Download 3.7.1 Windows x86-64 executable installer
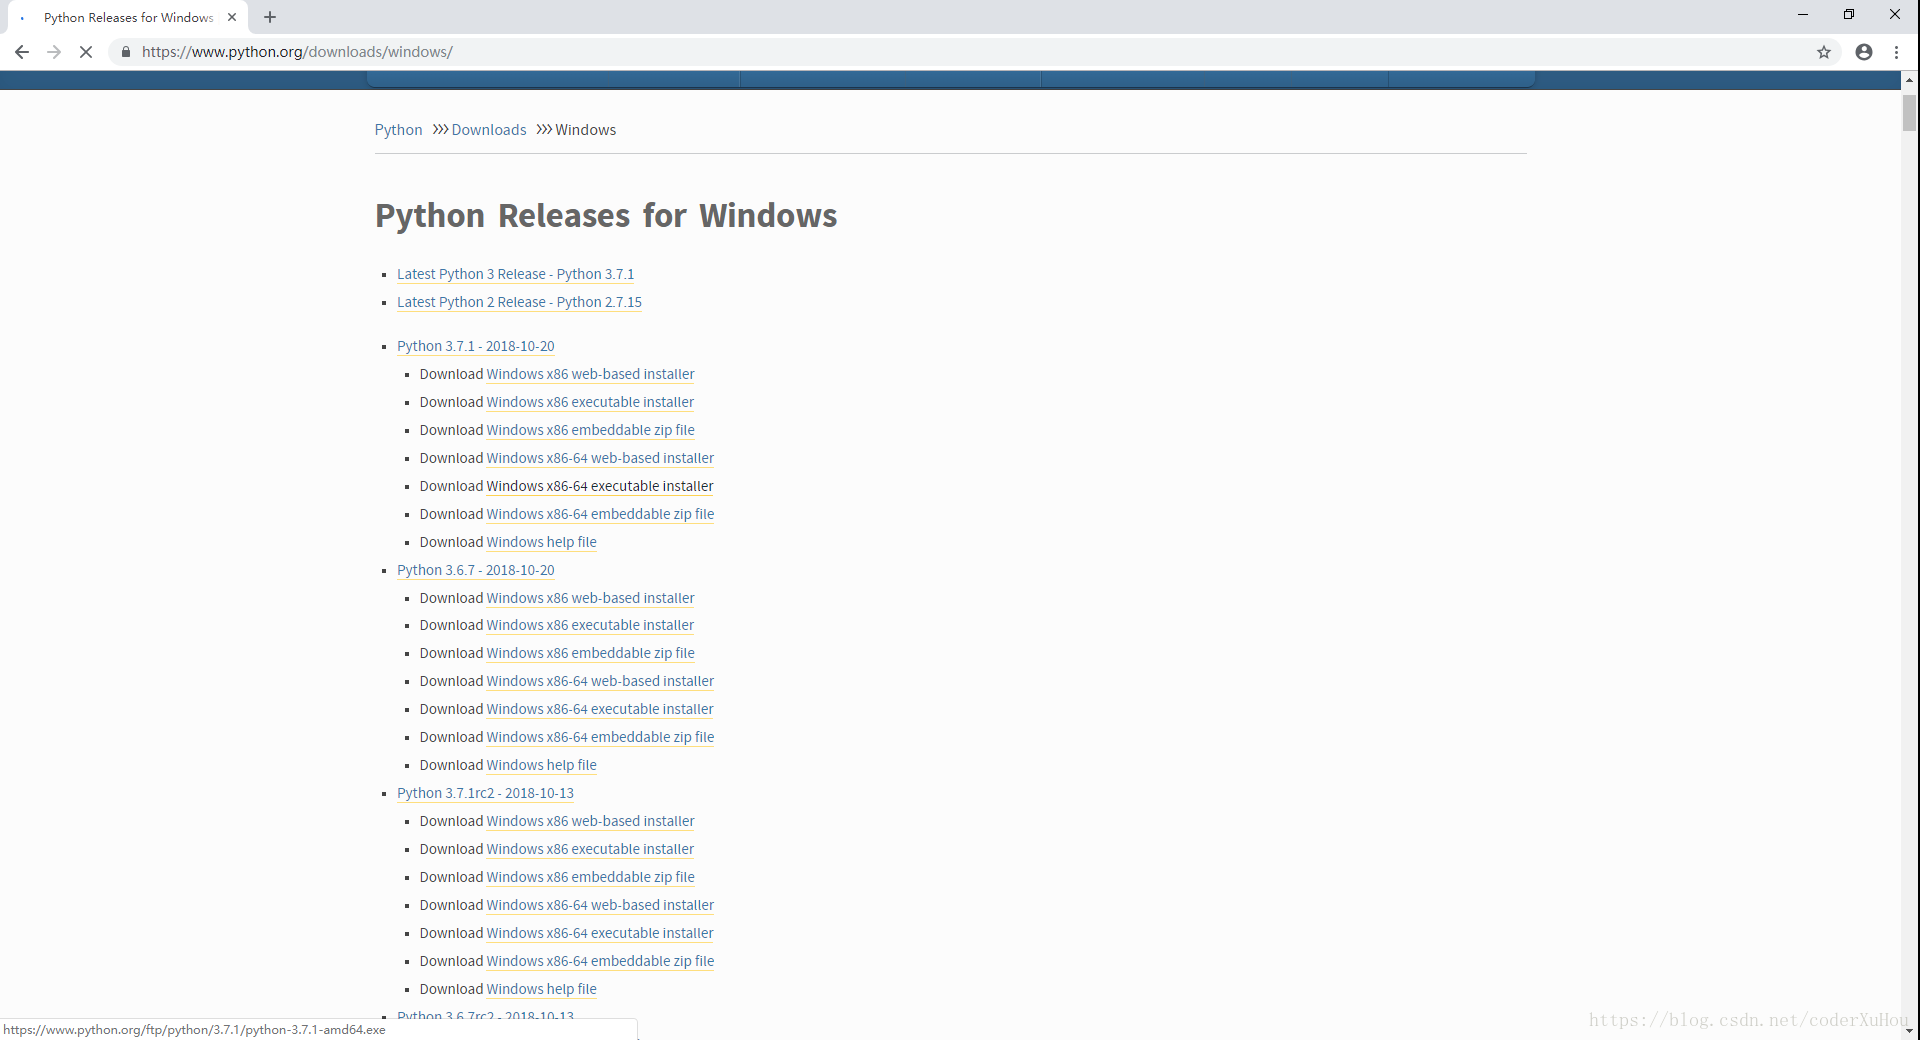Screen dimensions: 1920x1040 click(600, 486)
